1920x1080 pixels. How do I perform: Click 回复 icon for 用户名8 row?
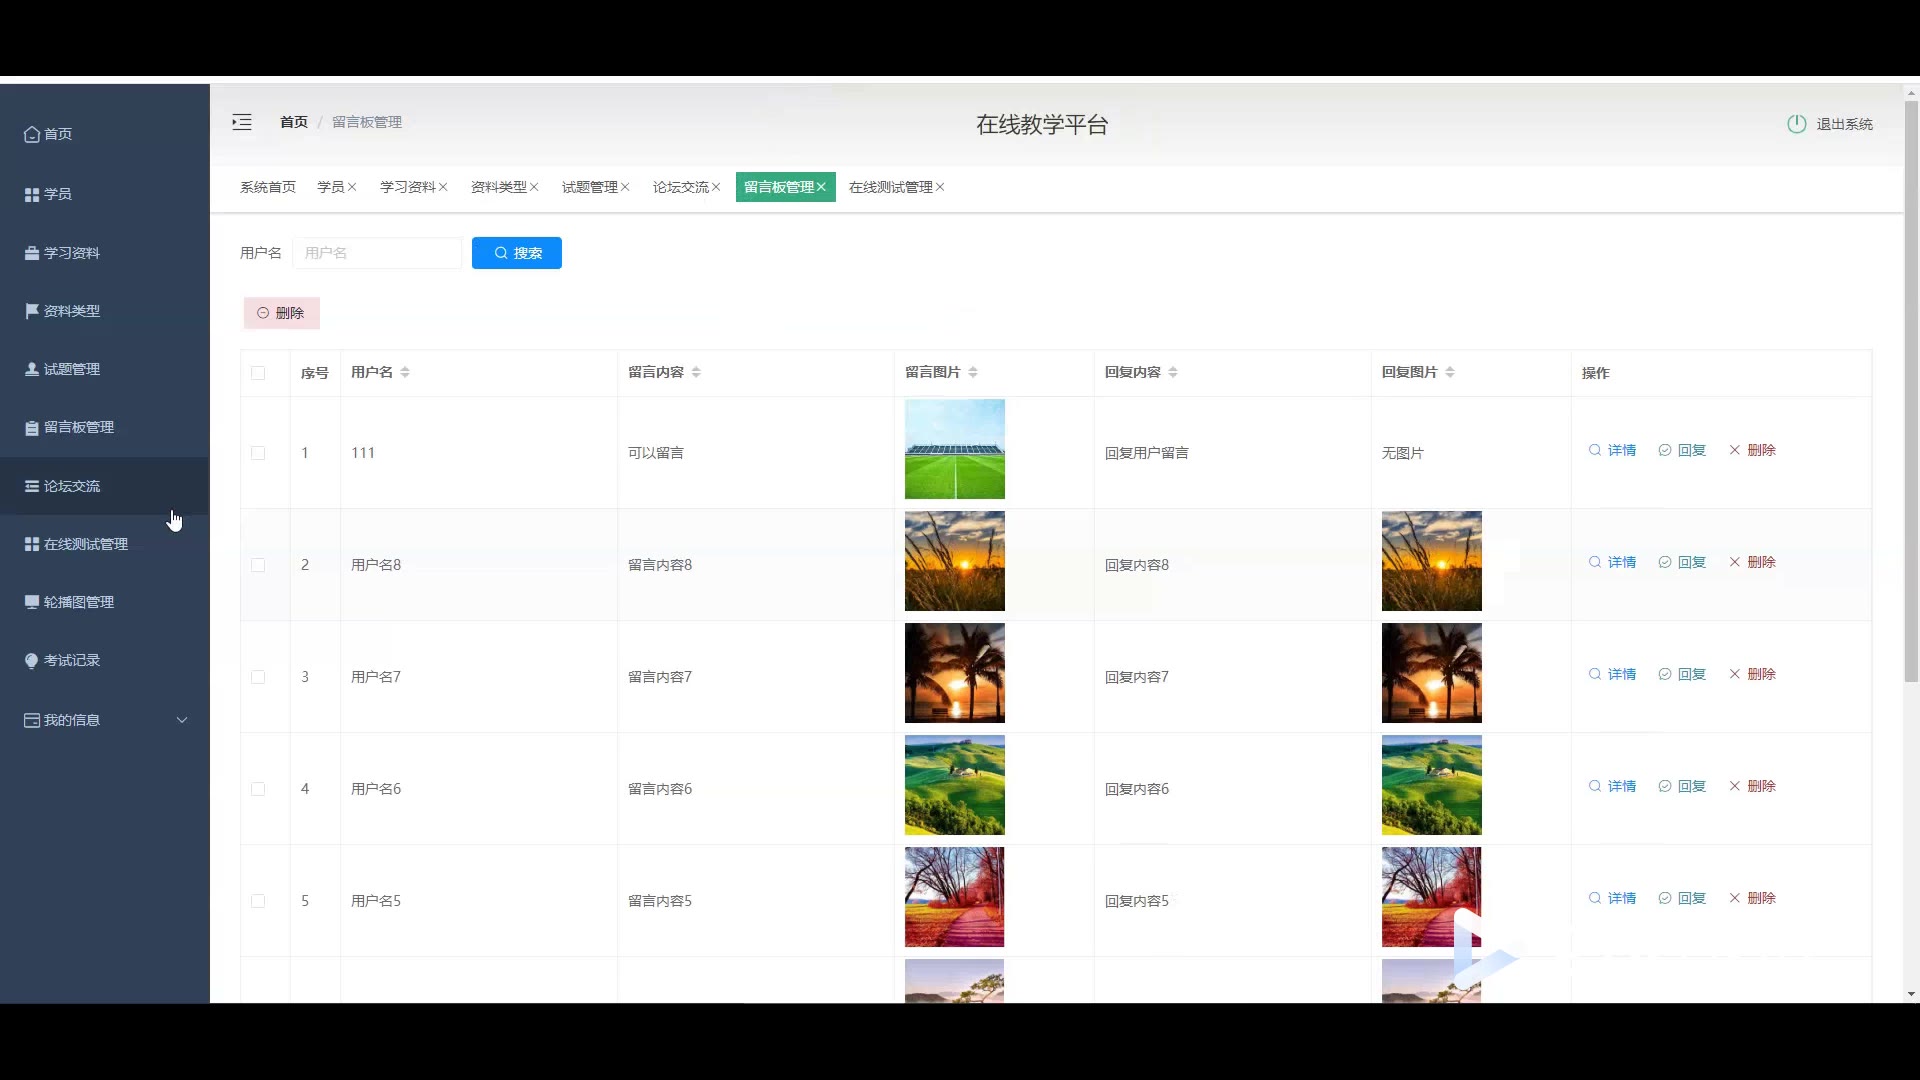pyautogui.click(x=1665, y=562)
